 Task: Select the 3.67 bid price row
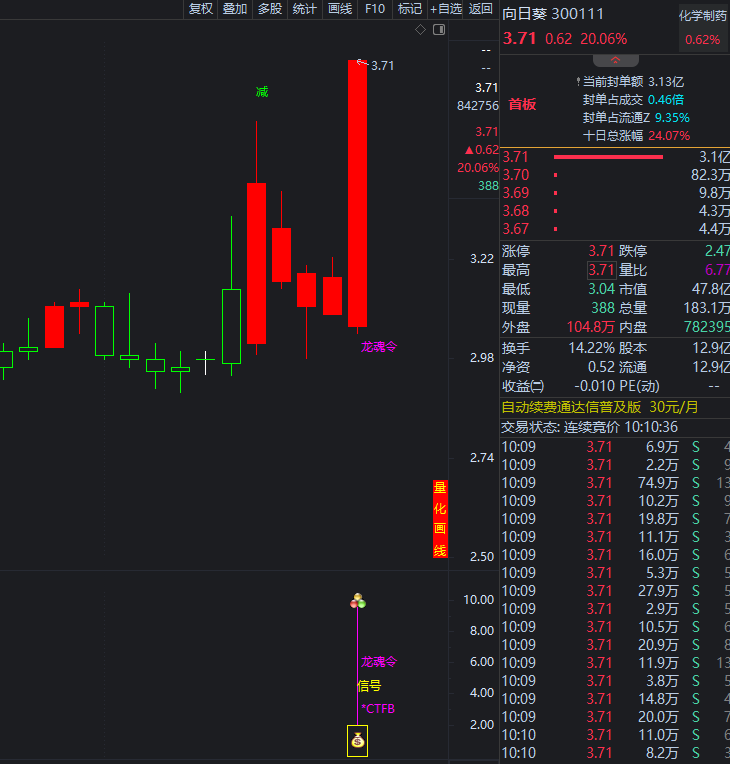[615, 229]
